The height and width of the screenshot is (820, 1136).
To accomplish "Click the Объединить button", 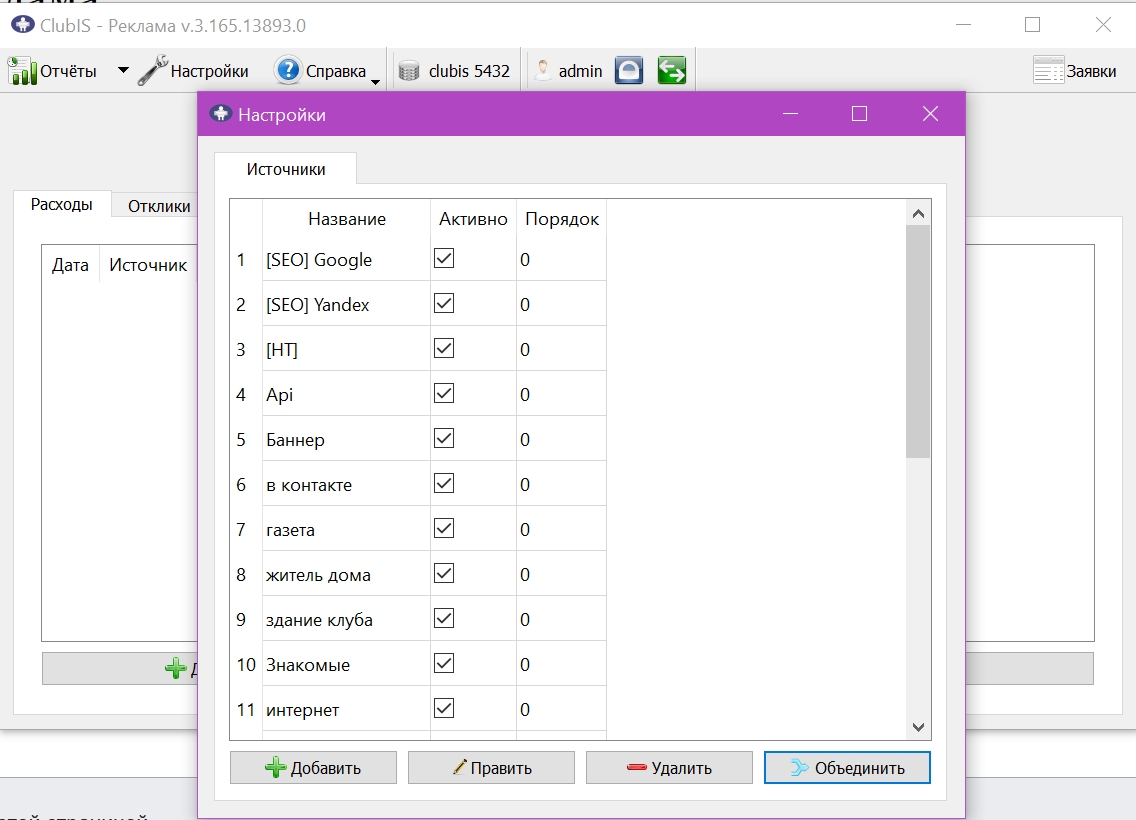I will (847, 768).
